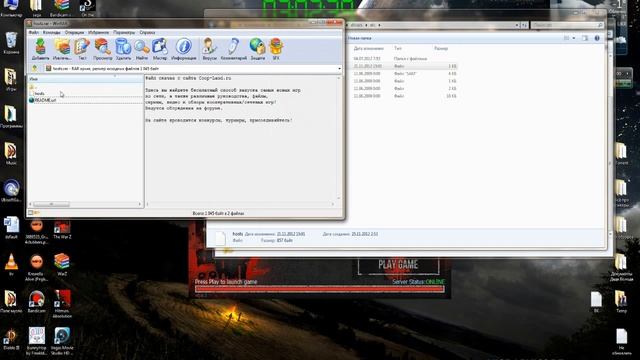Open the Hitman Absolution desktop shortcut
This screenshot has height=360, width=640.
click(62, 304)
